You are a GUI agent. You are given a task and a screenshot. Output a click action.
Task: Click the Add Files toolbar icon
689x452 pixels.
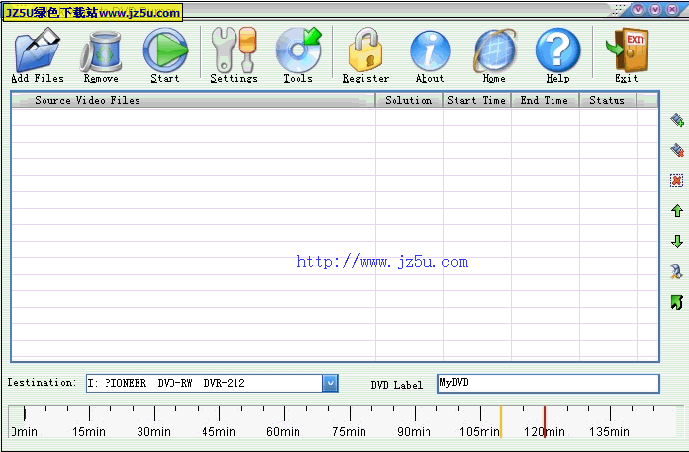37,50
